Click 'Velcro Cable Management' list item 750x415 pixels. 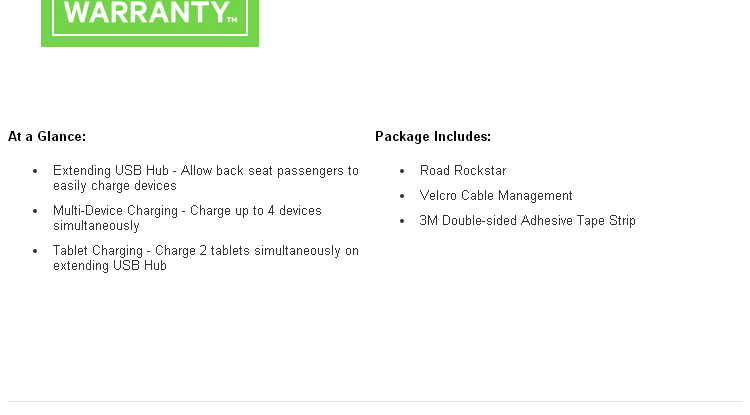496,196
